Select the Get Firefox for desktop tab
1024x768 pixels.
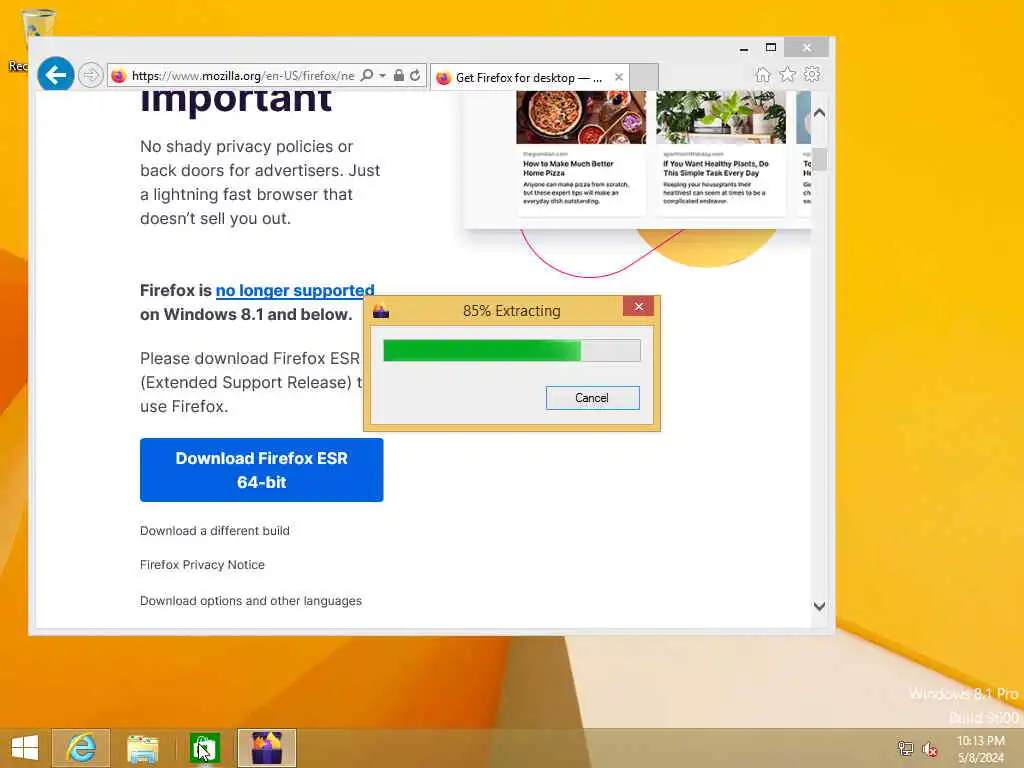pyautogui.click(x=528, y=78)
